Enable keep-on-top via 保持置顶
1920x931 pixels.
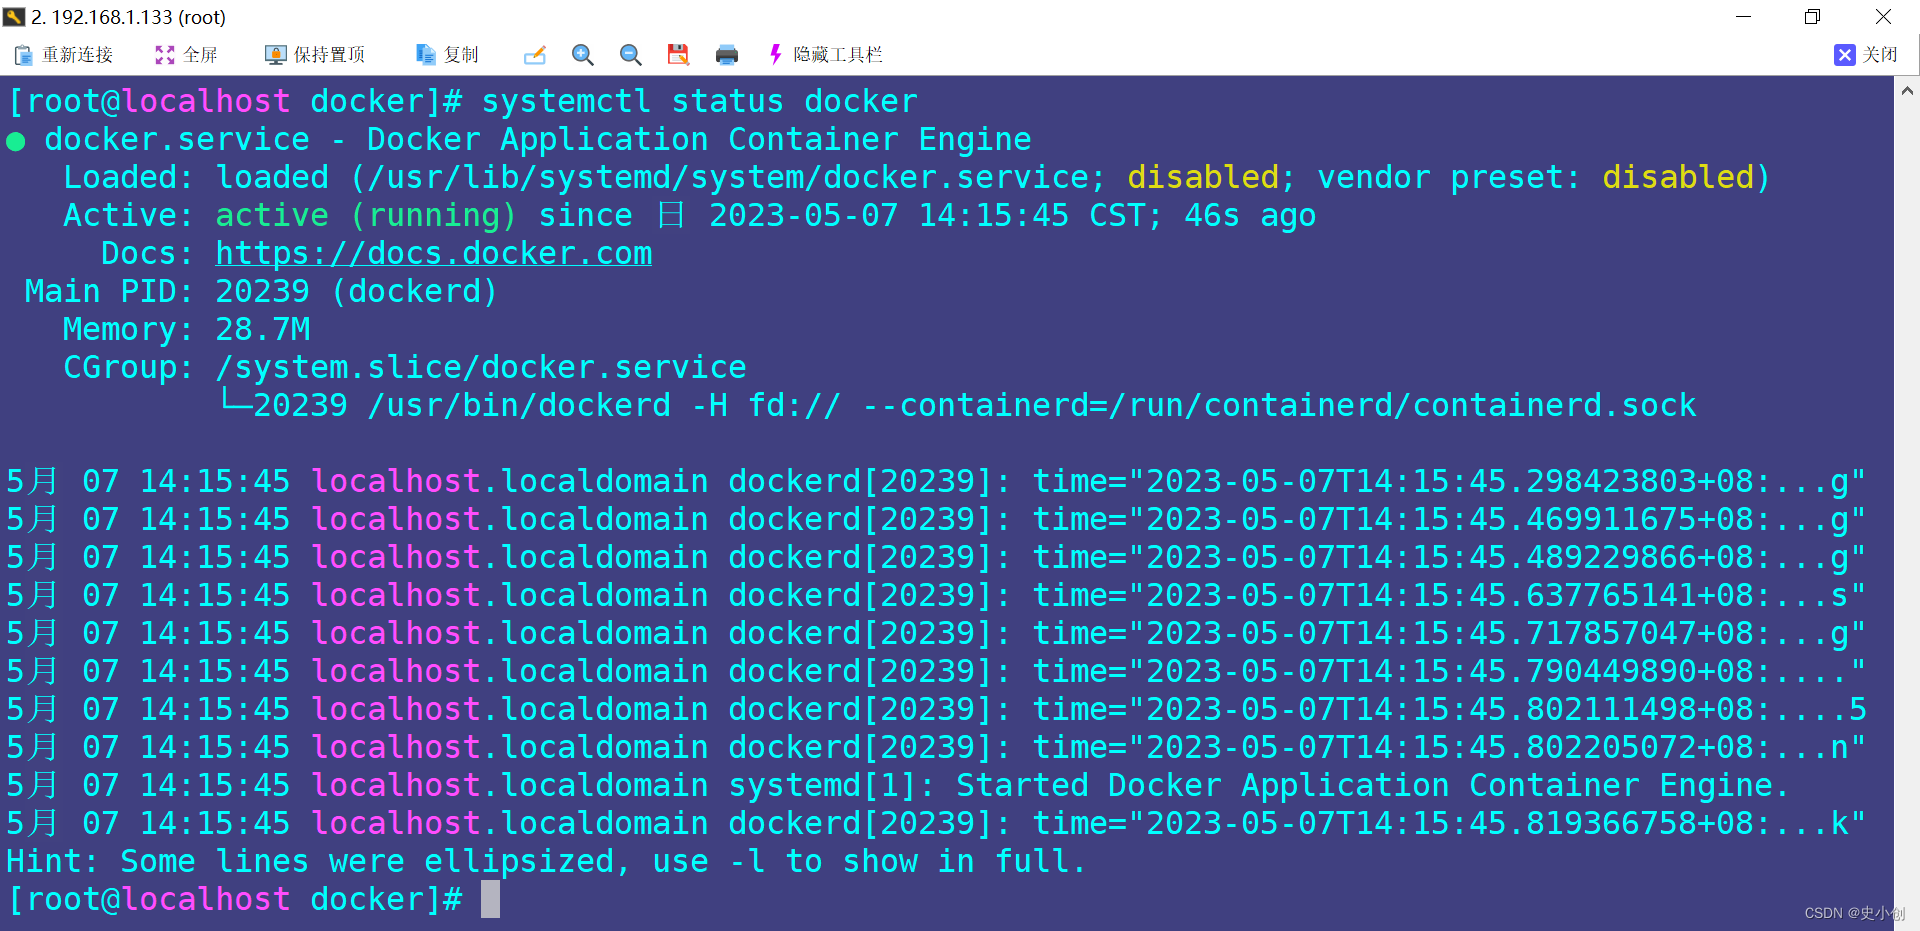[315, 55]
